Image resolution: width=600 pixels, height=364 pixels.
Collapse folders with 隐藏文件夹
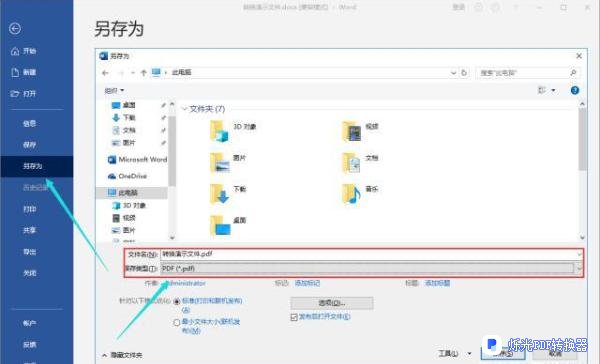(122, 355)
